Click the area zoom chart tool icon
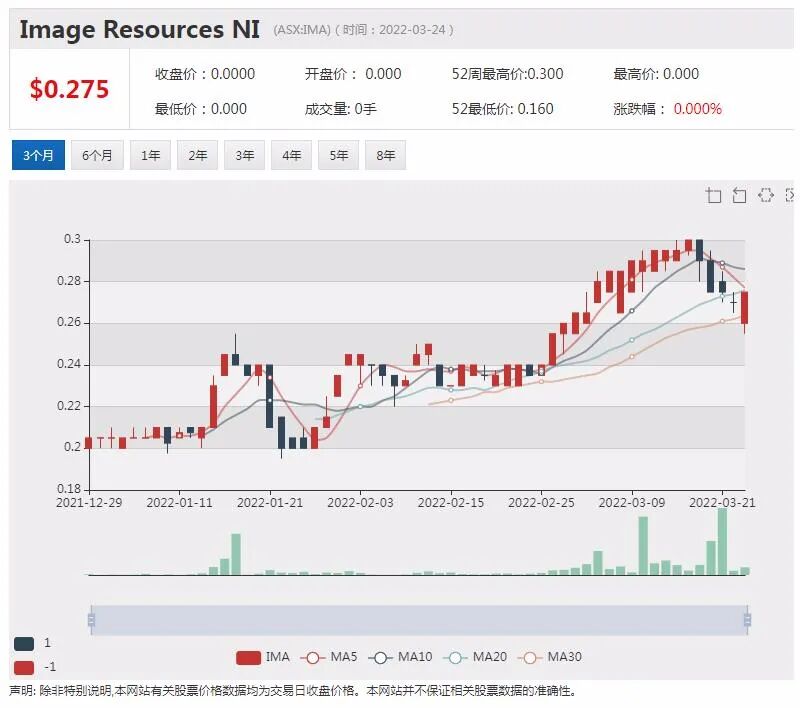Screen dimensions: 800x708 [x=713, y=195]
